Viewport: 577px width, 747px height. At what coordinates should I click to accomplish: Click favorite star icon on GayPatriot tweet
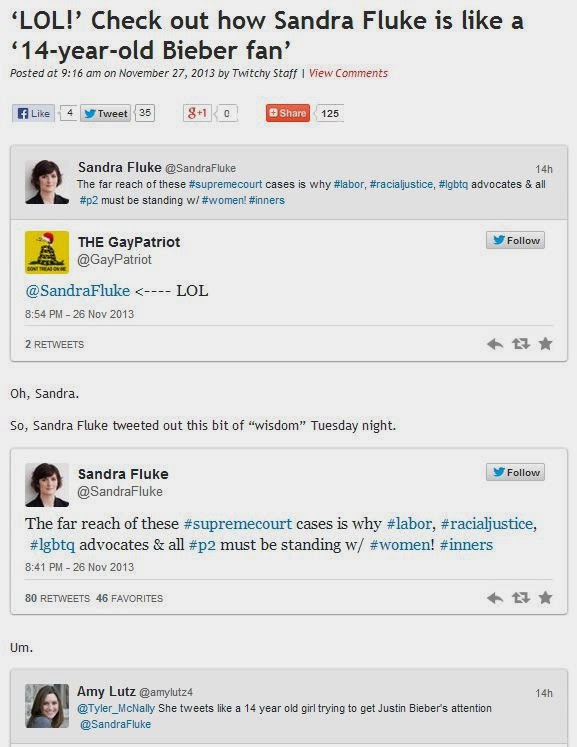[x=546, y=343]
